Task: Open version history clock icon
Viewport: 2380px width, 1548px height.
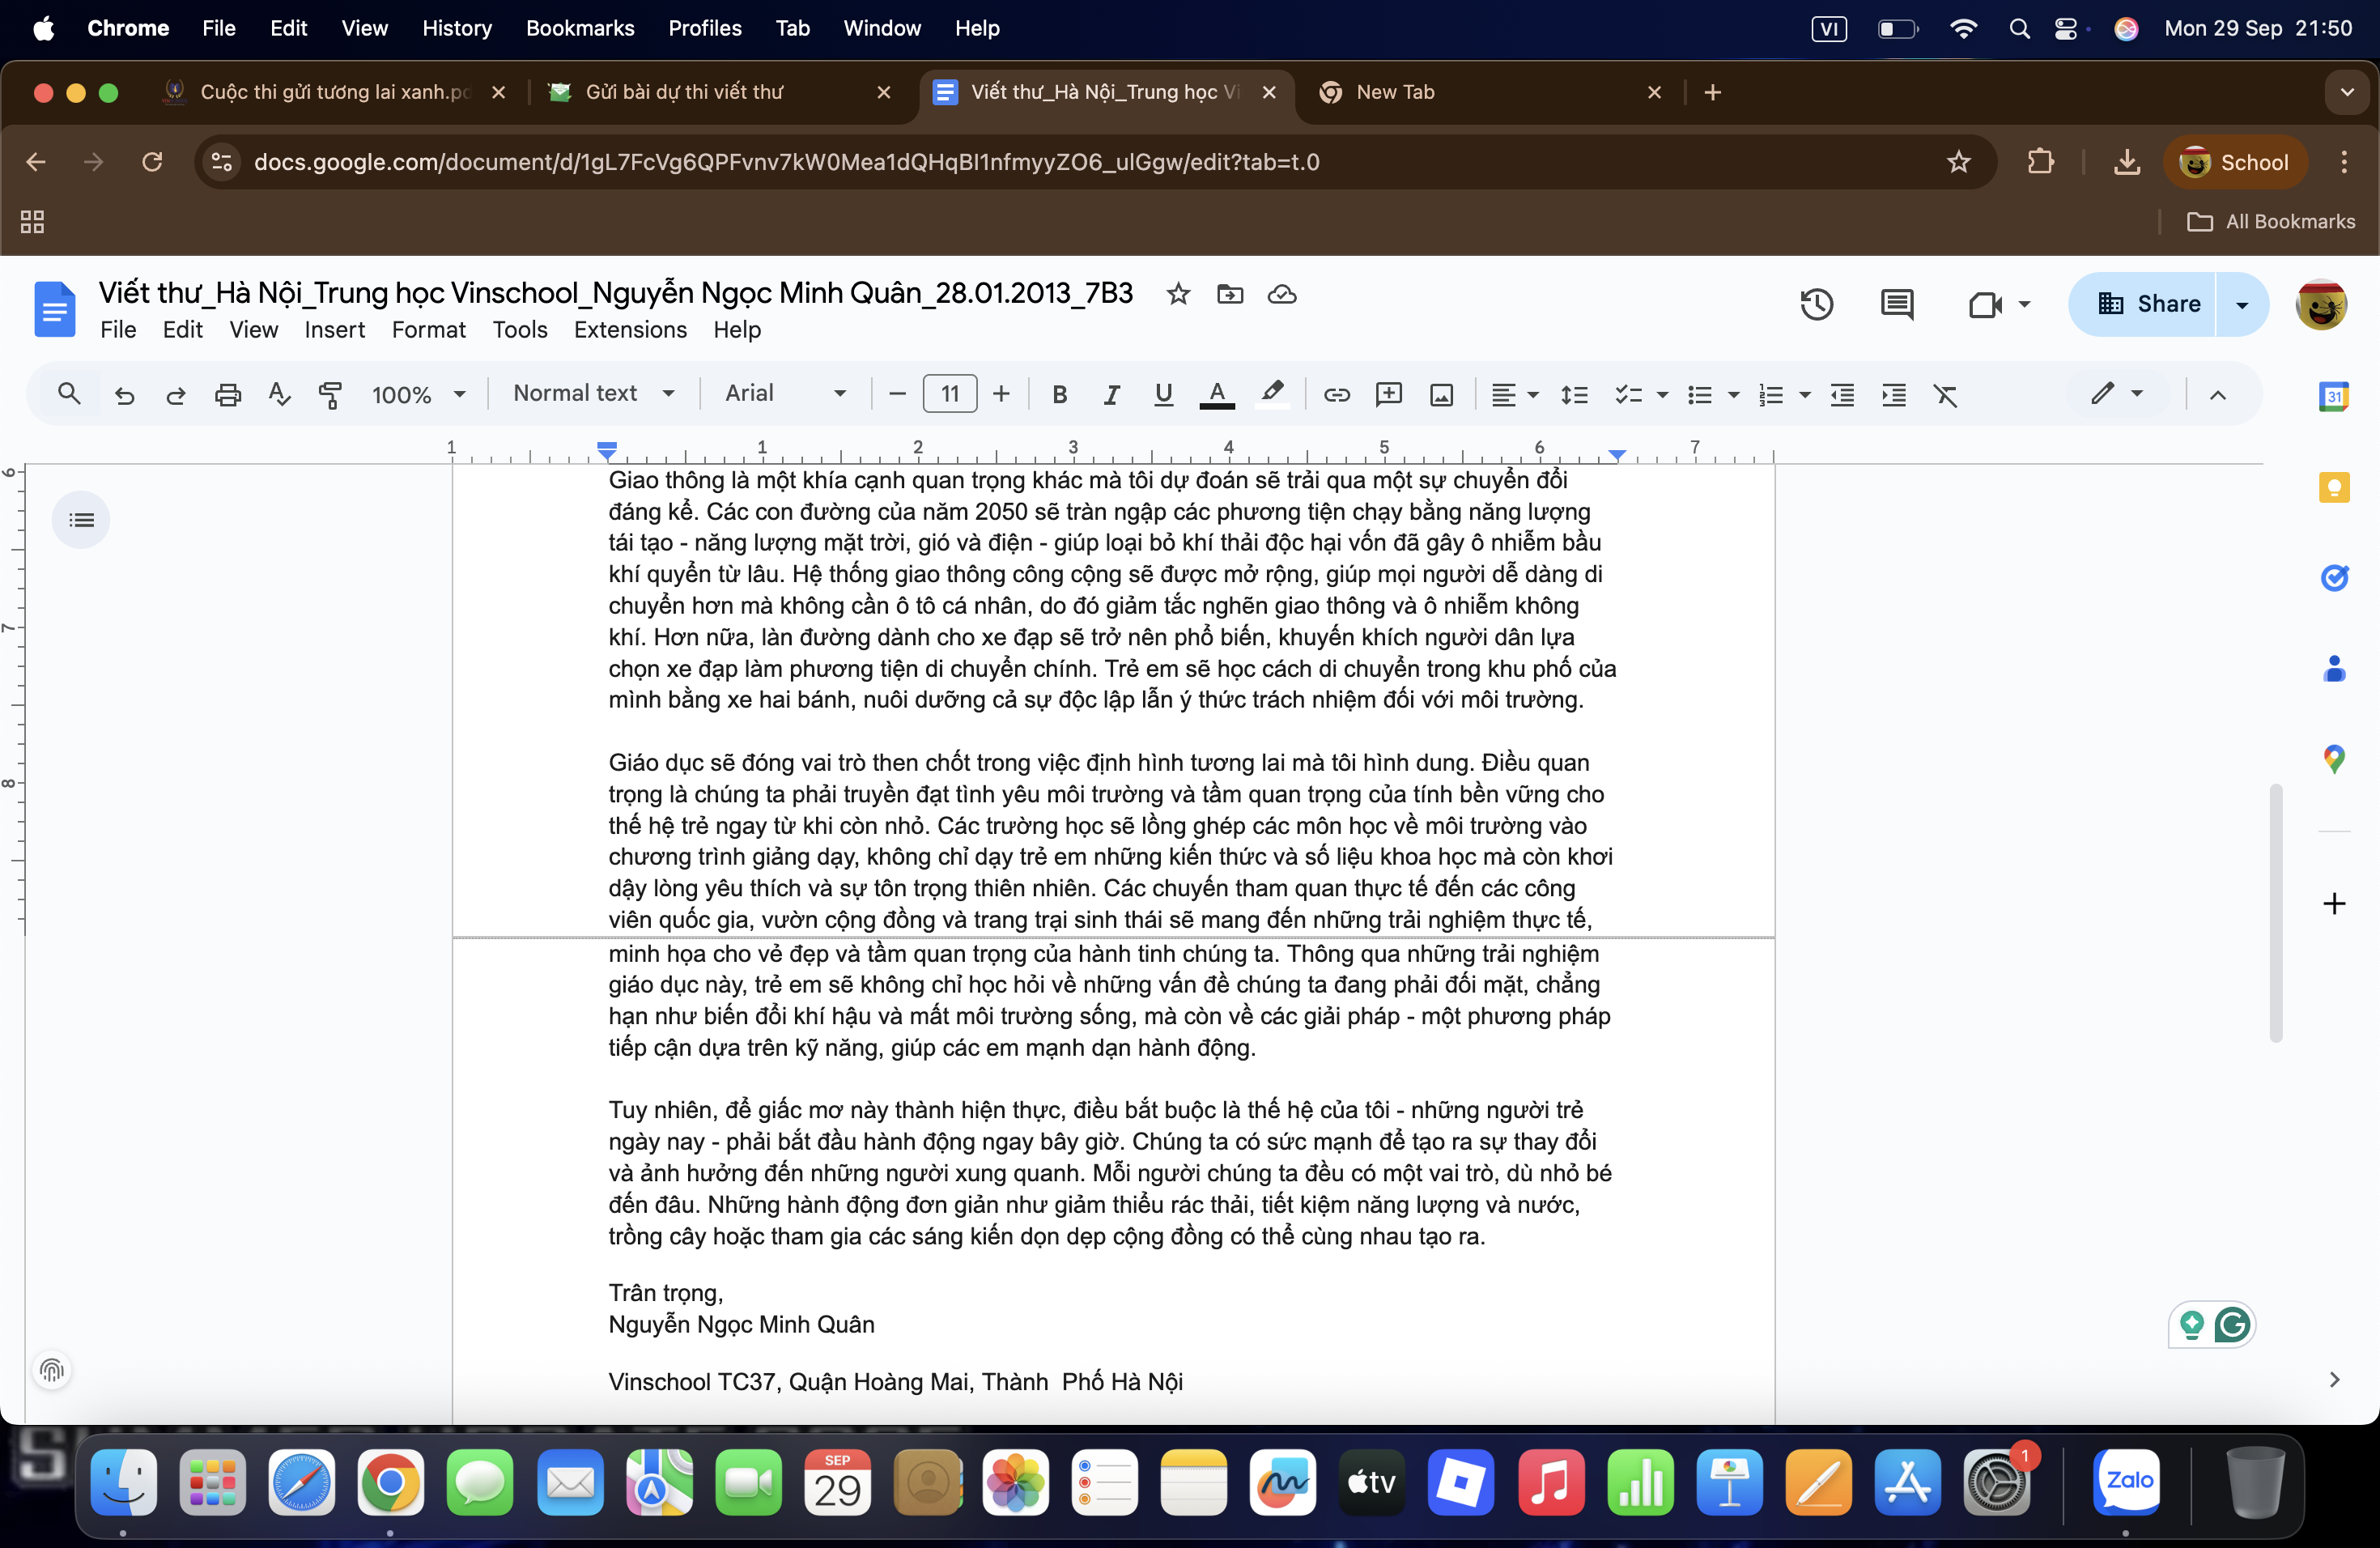Action: pyautogui.click(x=1816, y=304)
